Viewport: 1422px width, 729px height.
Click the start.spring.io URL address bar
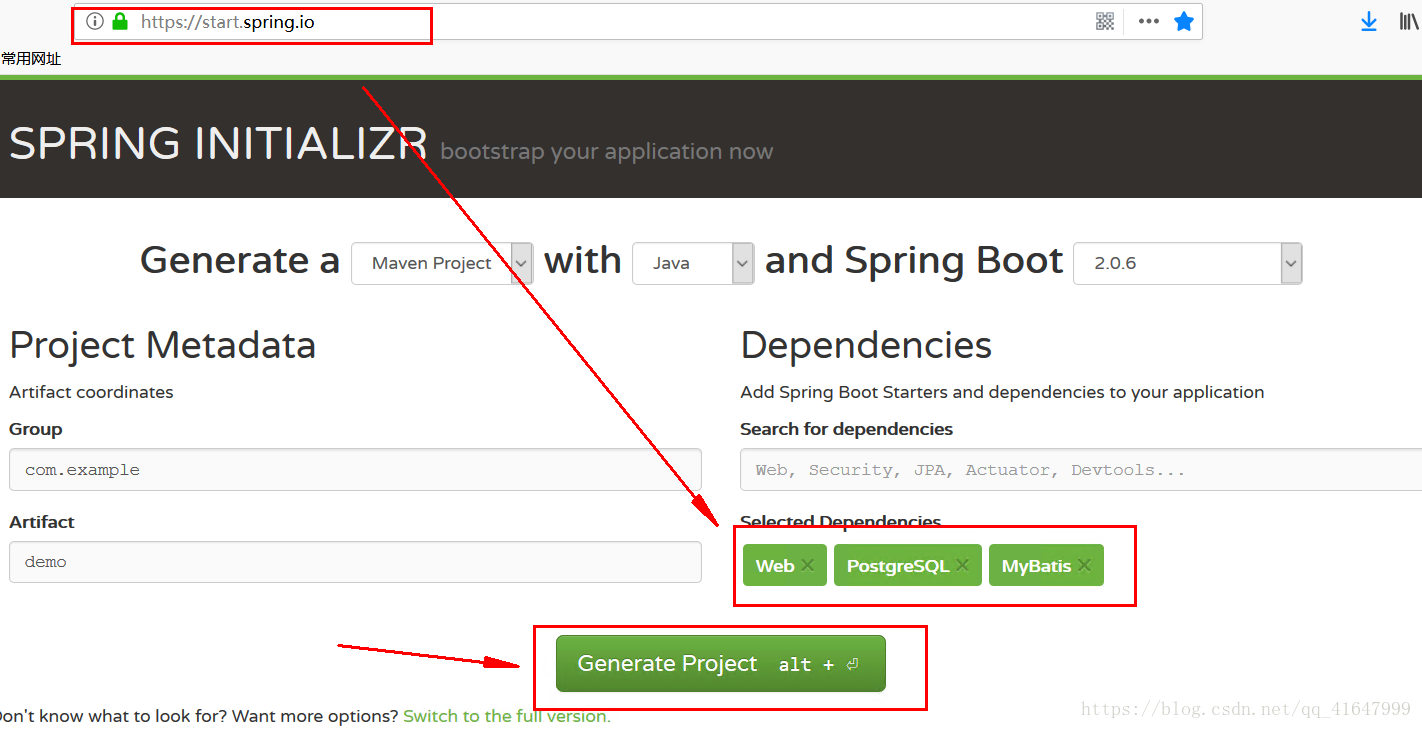tap(600, 21)
